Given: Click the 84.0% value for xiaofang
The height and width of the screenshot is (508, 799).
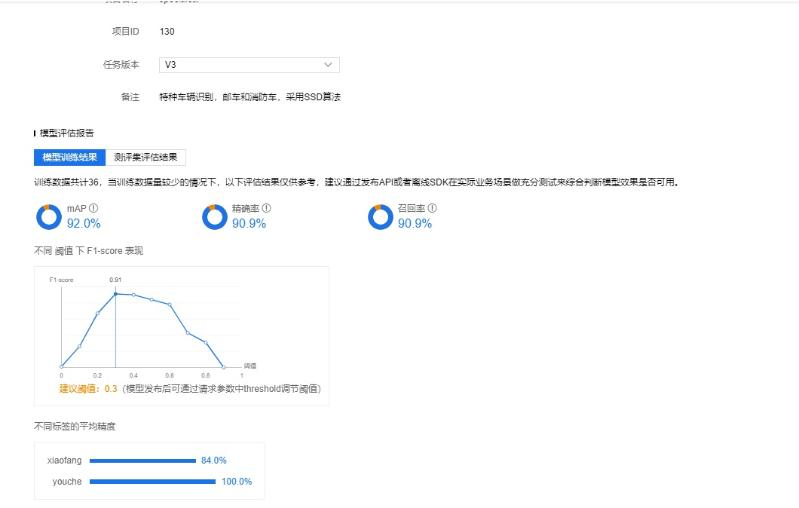Looking at the screenshot, I should click(214, 461).
